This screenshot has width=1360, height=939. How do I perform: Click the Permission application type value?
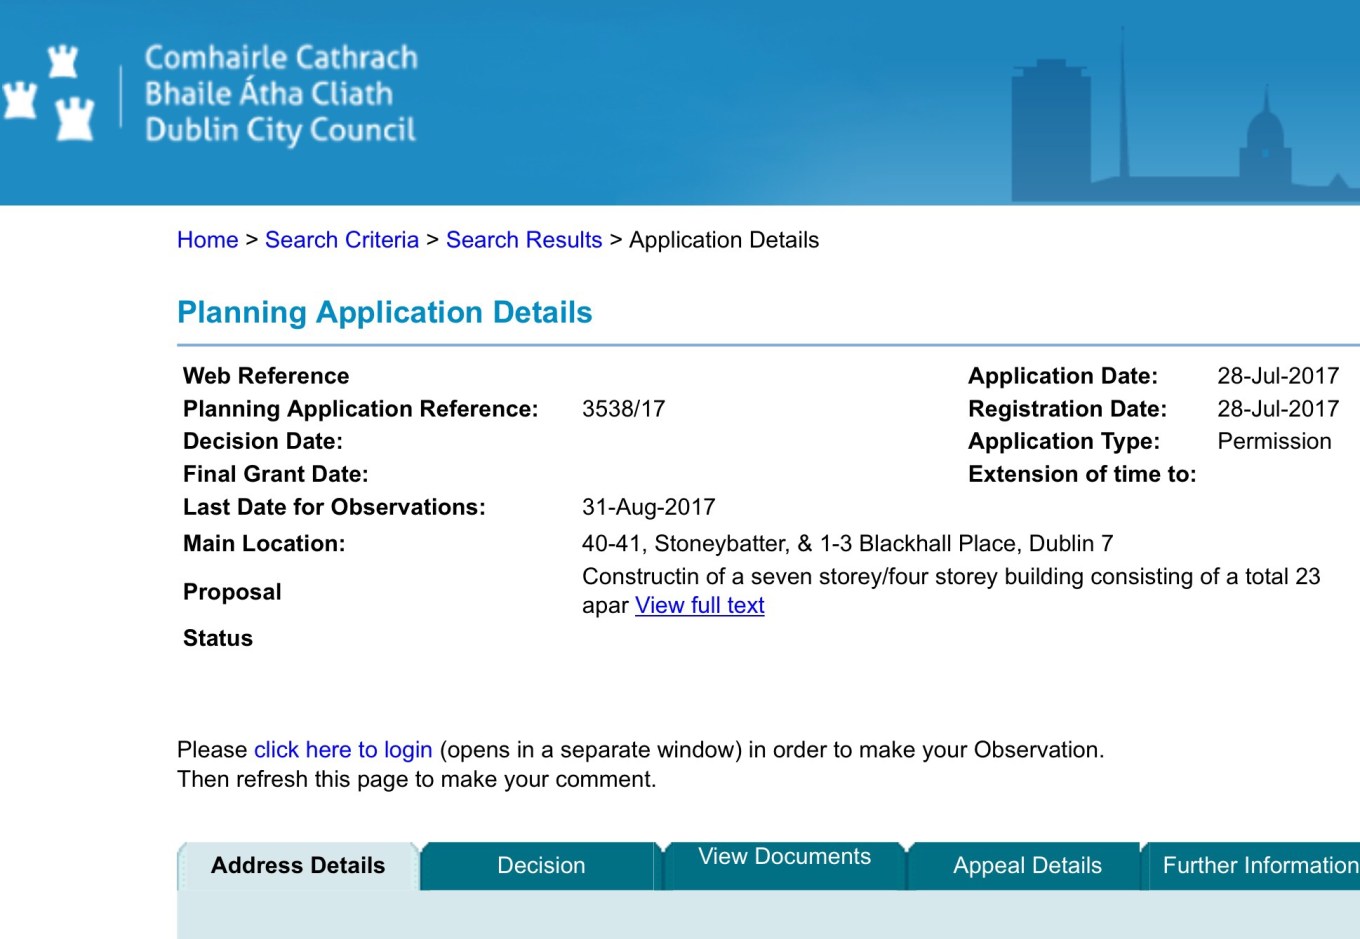click(1273, 442)
